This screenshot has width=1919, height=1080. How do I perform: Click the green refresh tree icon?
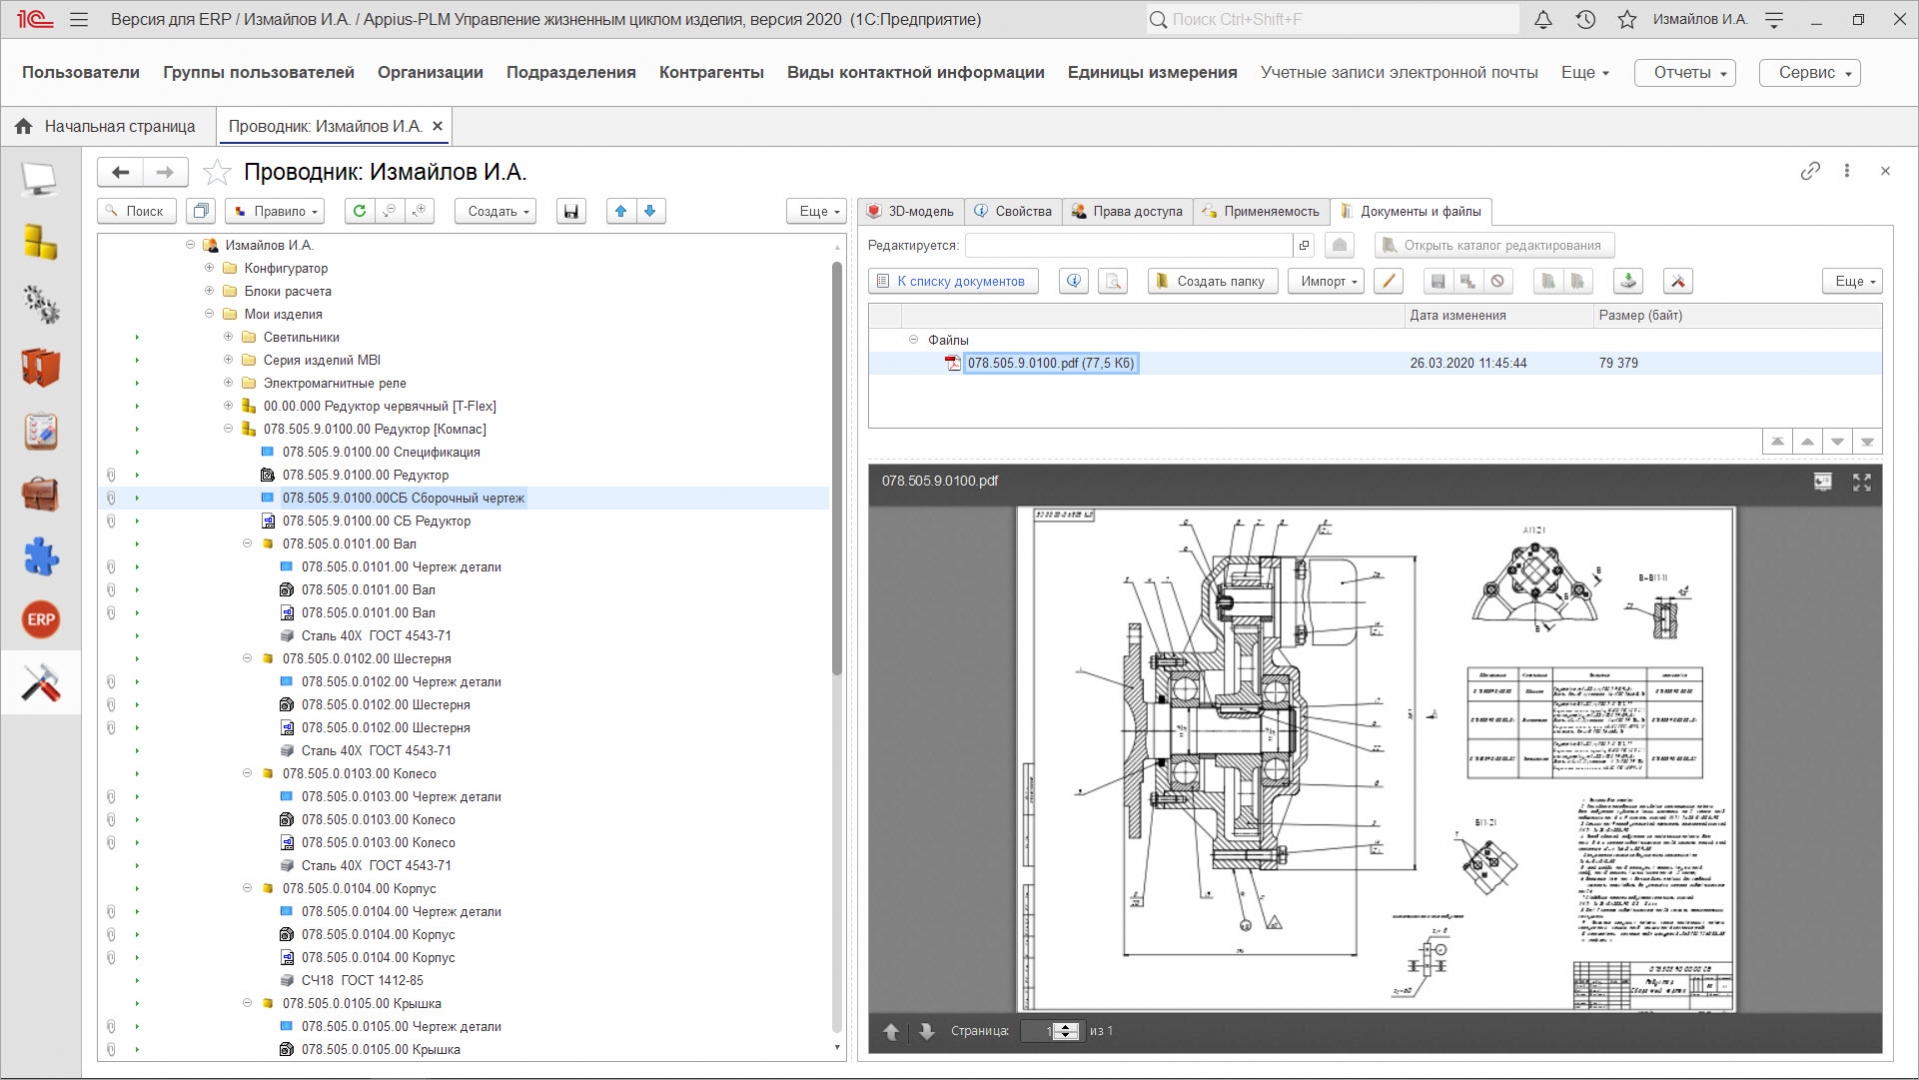click(359, 211)
